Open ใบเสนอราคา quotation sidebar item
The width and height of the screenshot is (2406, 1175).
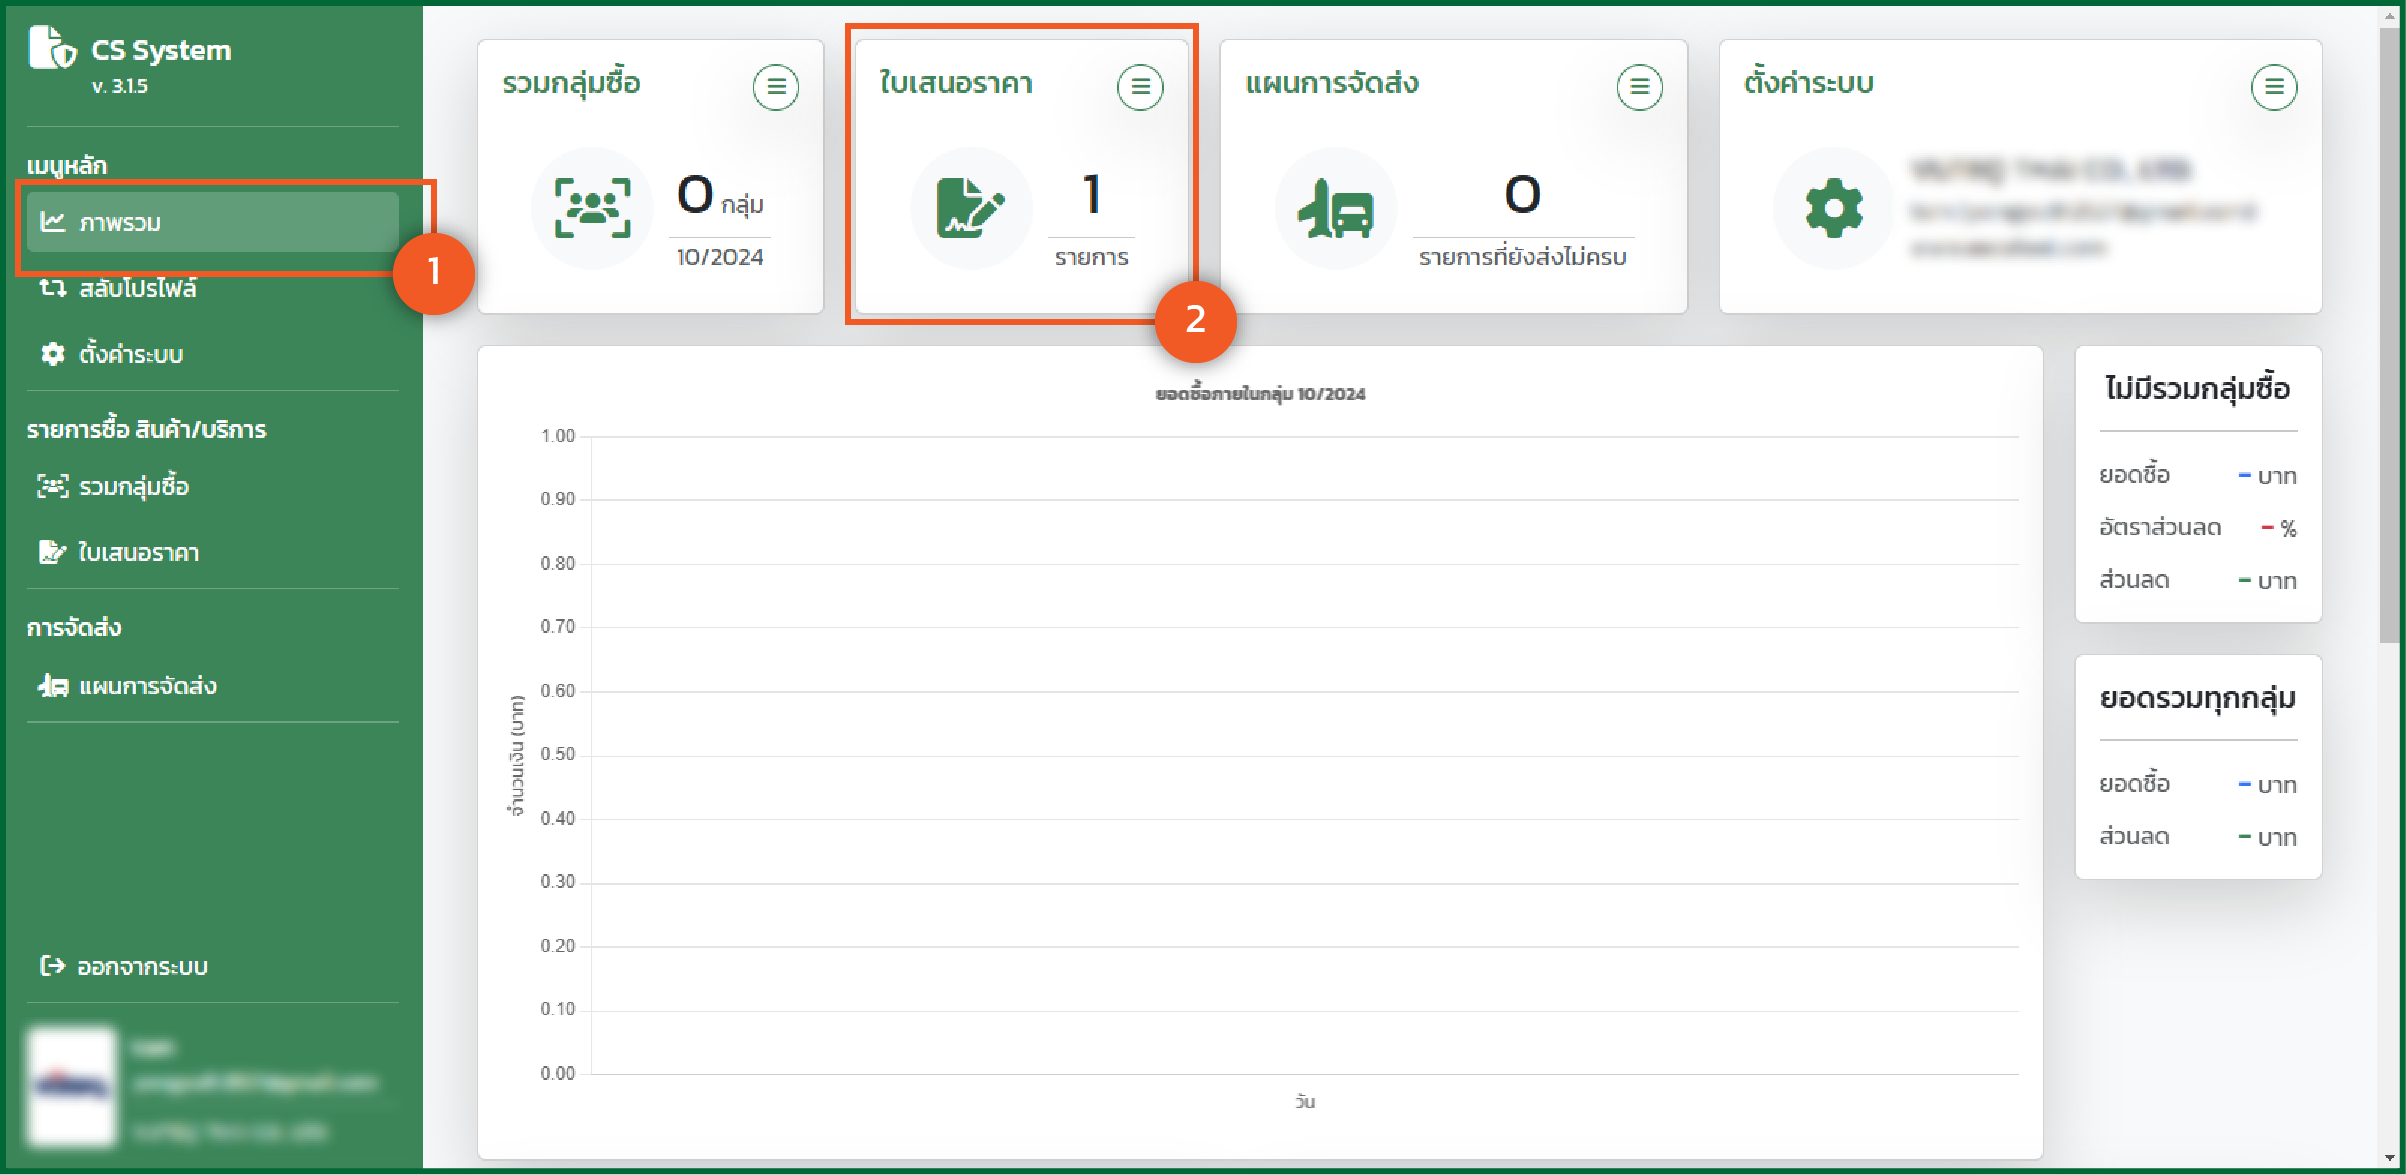(138, 553)
